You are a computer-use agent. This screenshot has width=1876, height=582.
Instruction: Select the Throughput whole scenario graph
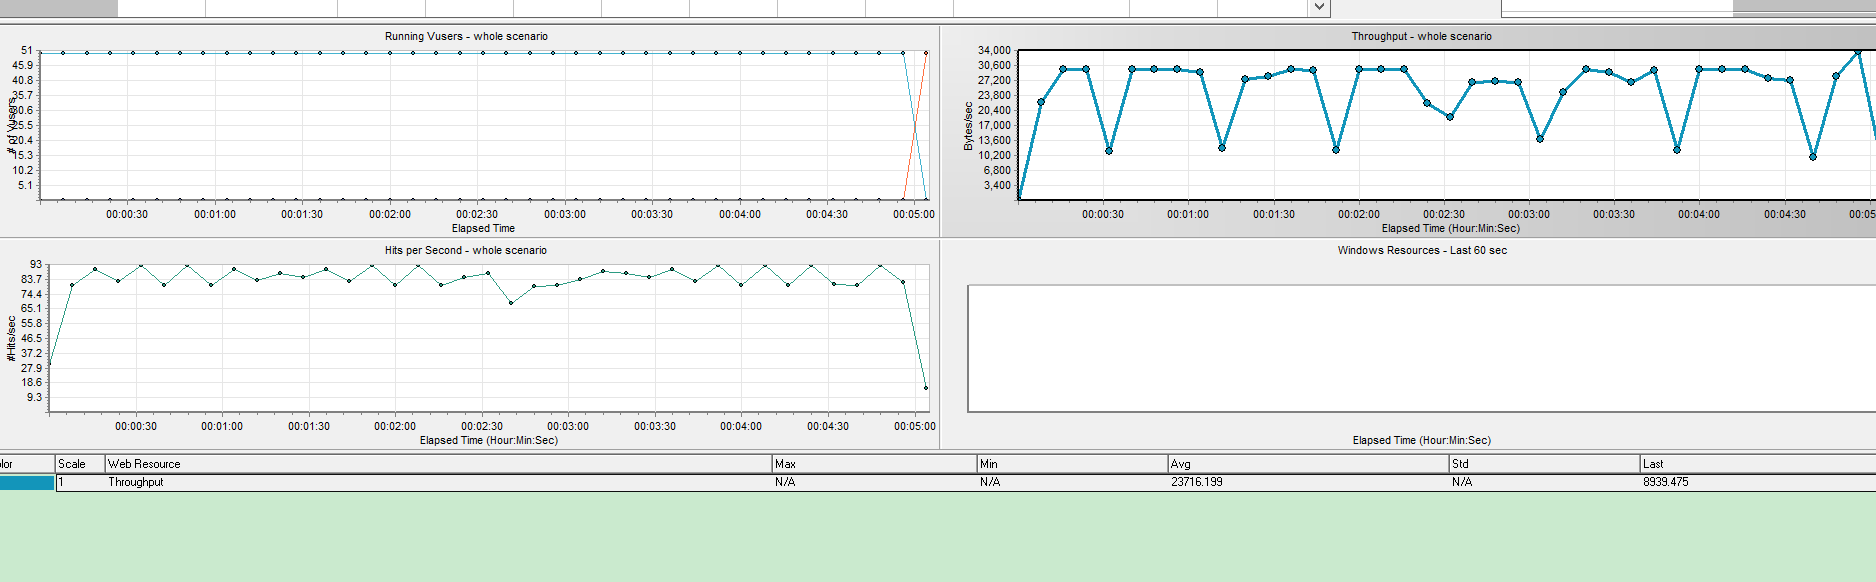1409,131
